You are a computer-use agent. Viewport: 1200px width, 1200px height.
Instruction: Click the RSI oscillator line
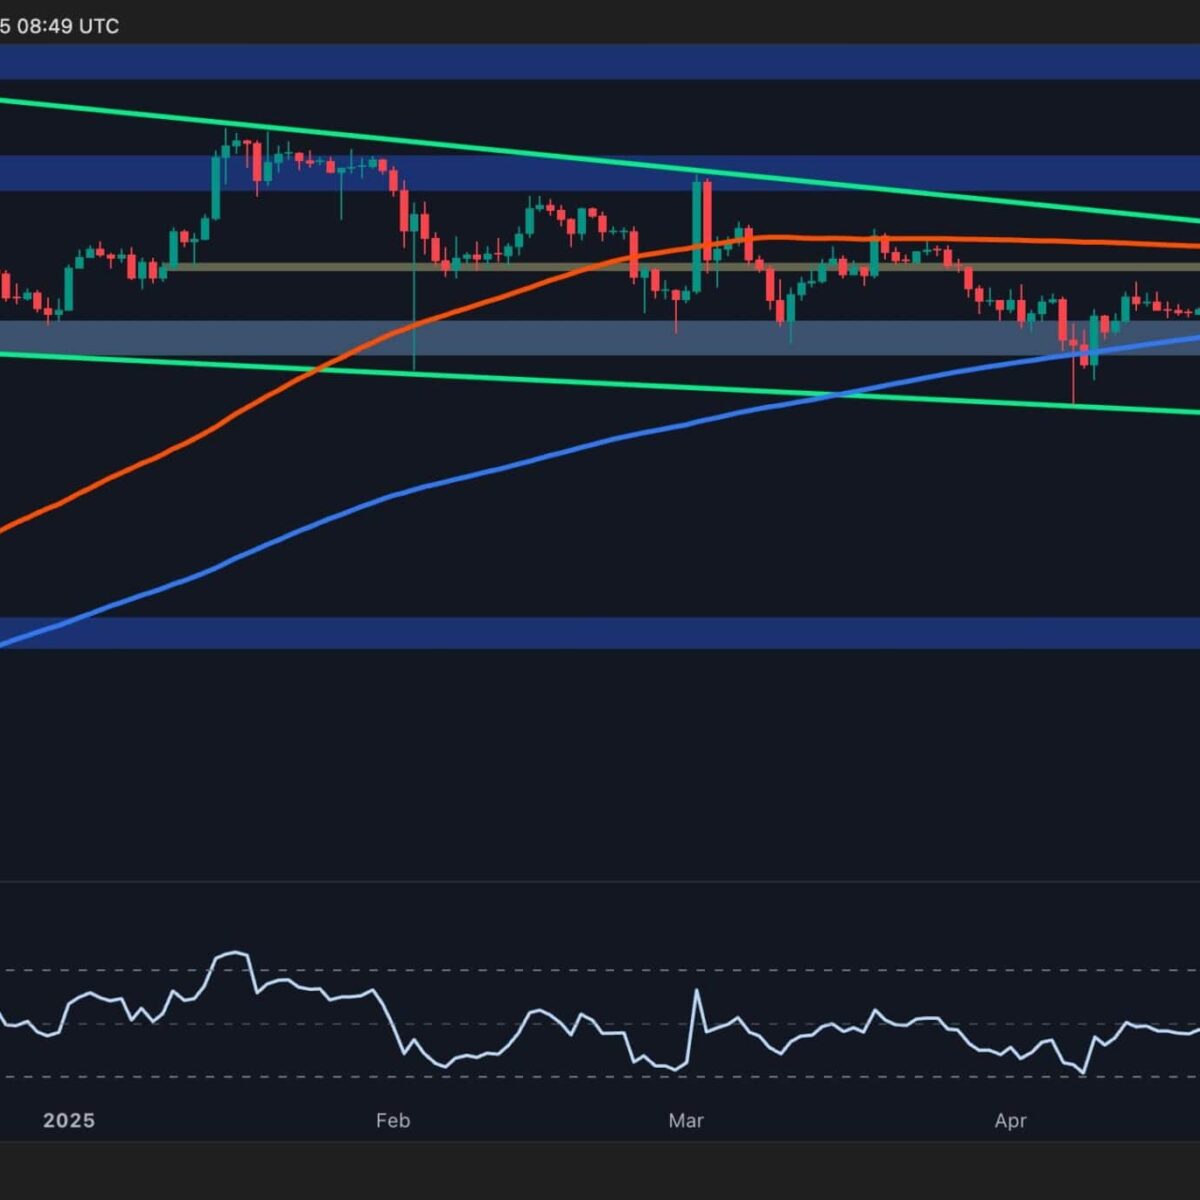point(600,1030)
